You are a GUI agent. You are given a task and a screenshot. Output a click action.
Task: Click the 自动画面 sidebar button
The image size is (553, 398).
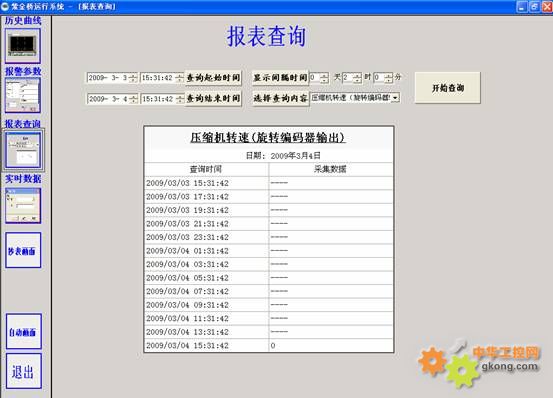(24, 331)
